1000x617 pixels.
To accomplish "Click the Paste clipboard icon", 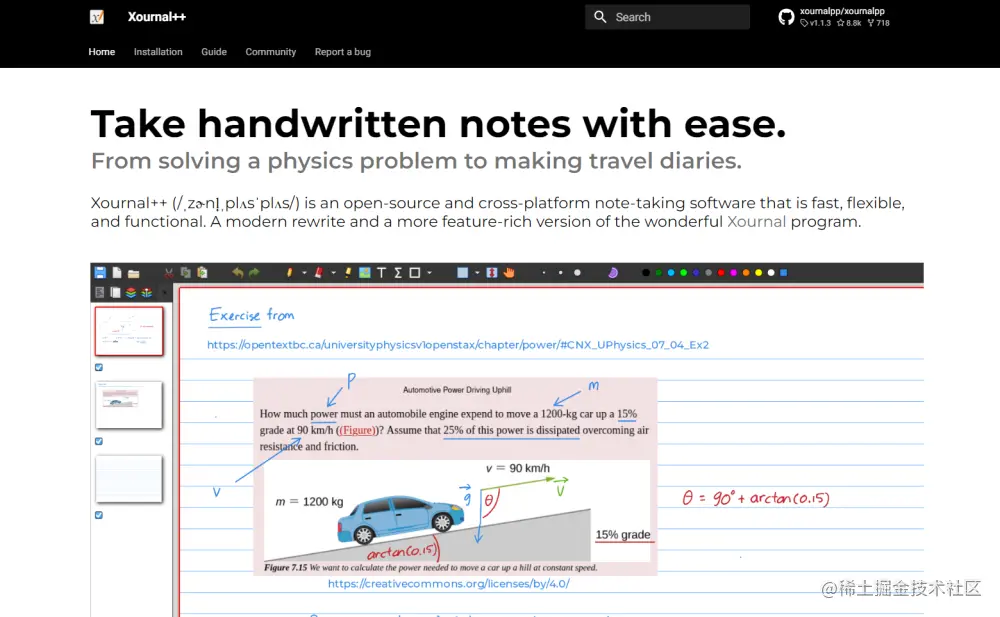I will (x=202, y=272).
